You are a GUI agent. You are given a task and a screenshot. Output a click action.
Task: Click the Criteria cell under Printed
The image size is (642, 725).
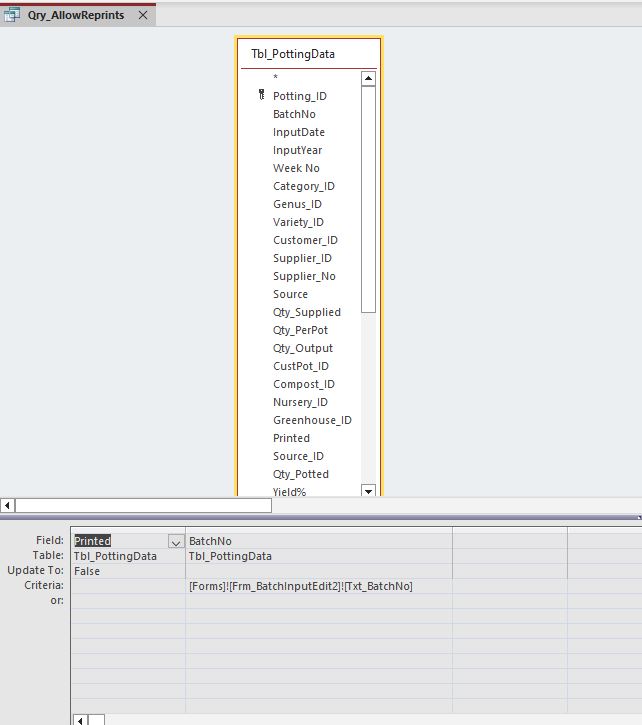[x=128, y=586]
